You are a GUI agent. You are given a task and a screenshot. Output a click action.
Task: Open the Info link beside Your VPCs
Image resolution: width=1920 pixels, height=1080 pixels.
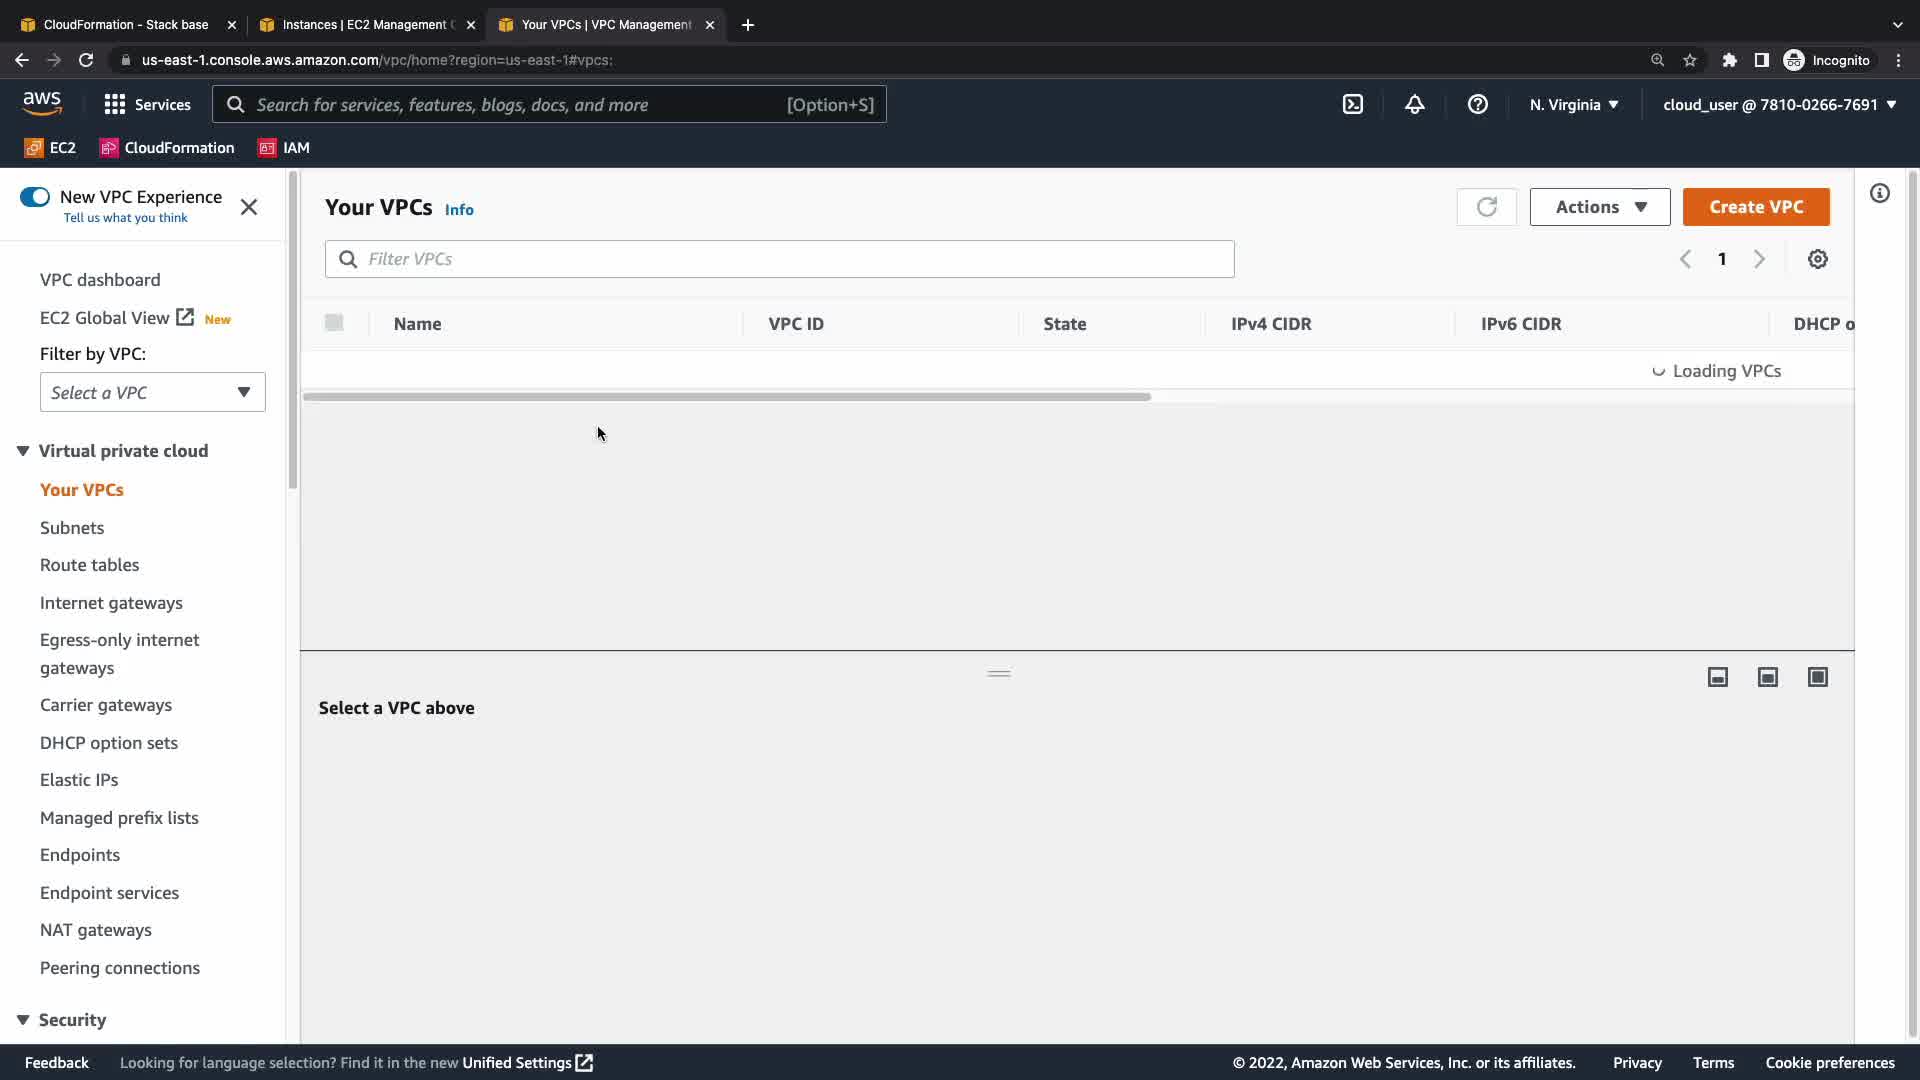[x=459, y=209]
